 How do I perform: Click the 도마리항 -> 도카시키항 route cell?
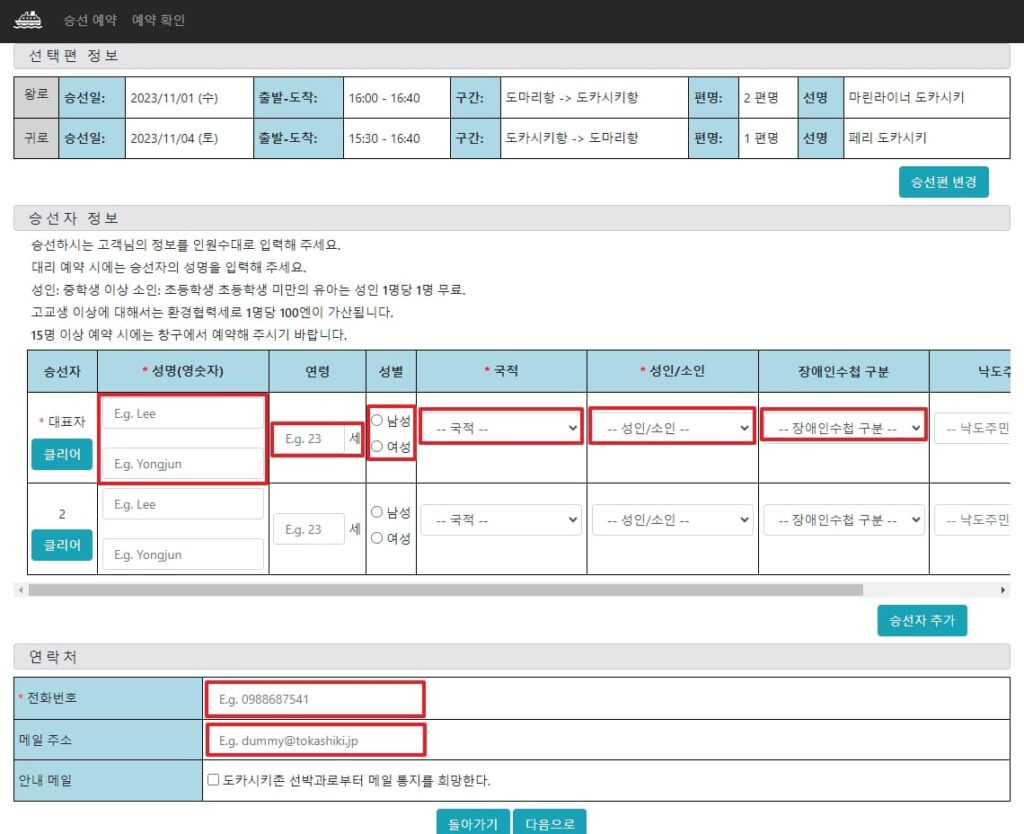coord(594,98)
